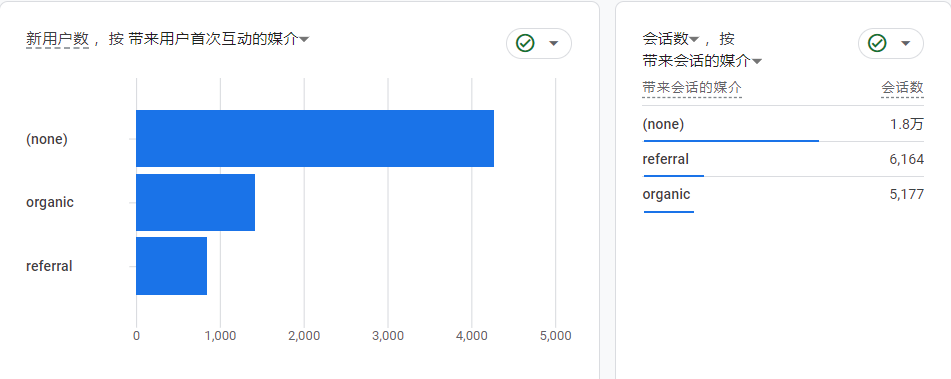Open the (none) row in sessions table

[783, 125]
